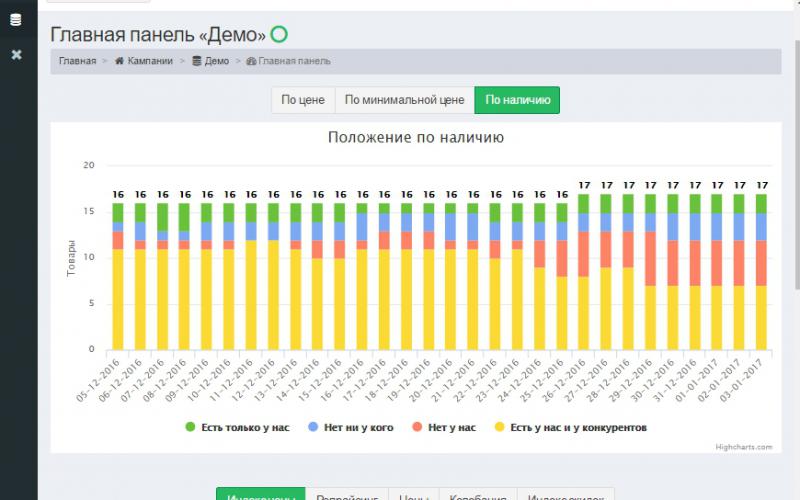Screen dimensions: 800x500
Task: Select the active По наличию button
Action: point(517,100)
